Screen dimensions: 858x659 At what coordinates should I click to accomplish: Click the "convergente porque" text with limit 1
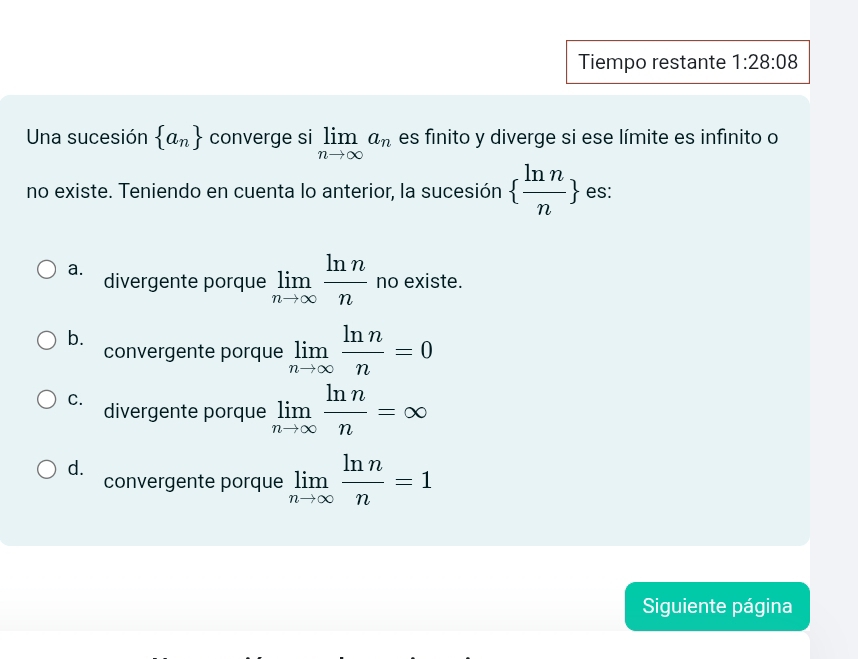coord(193,482)
